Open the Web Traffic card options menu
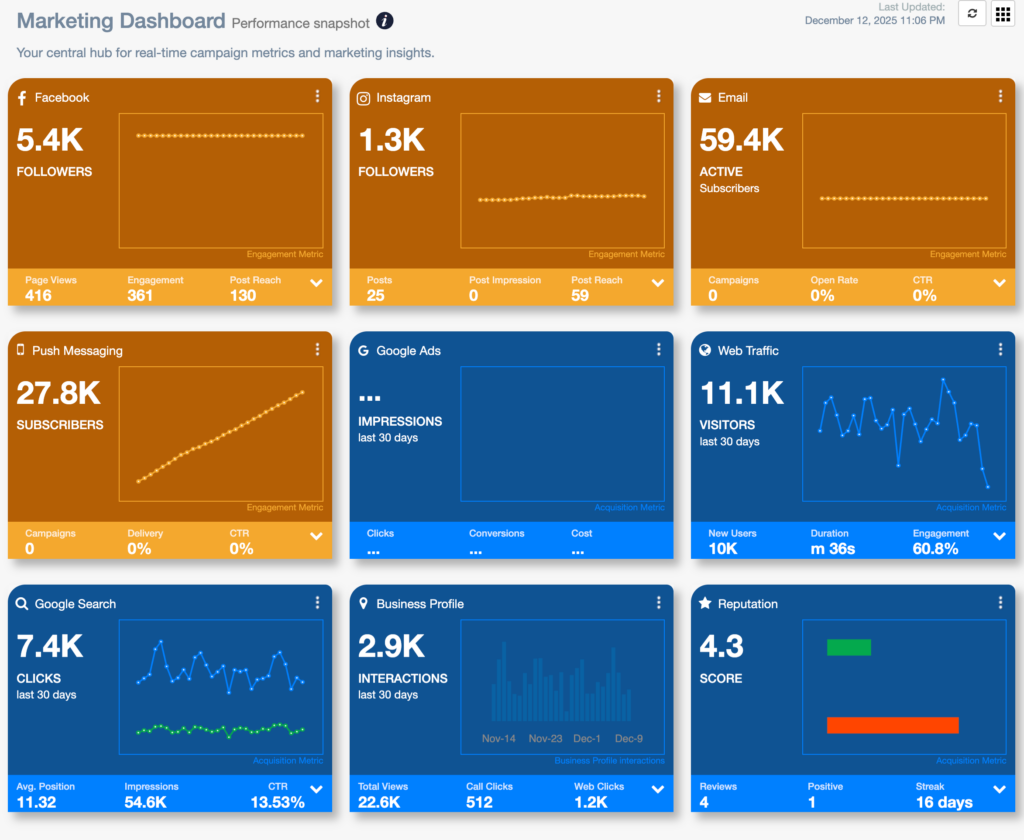The width and height of the screenshot is (1024, 840). tap(1000, 349)
